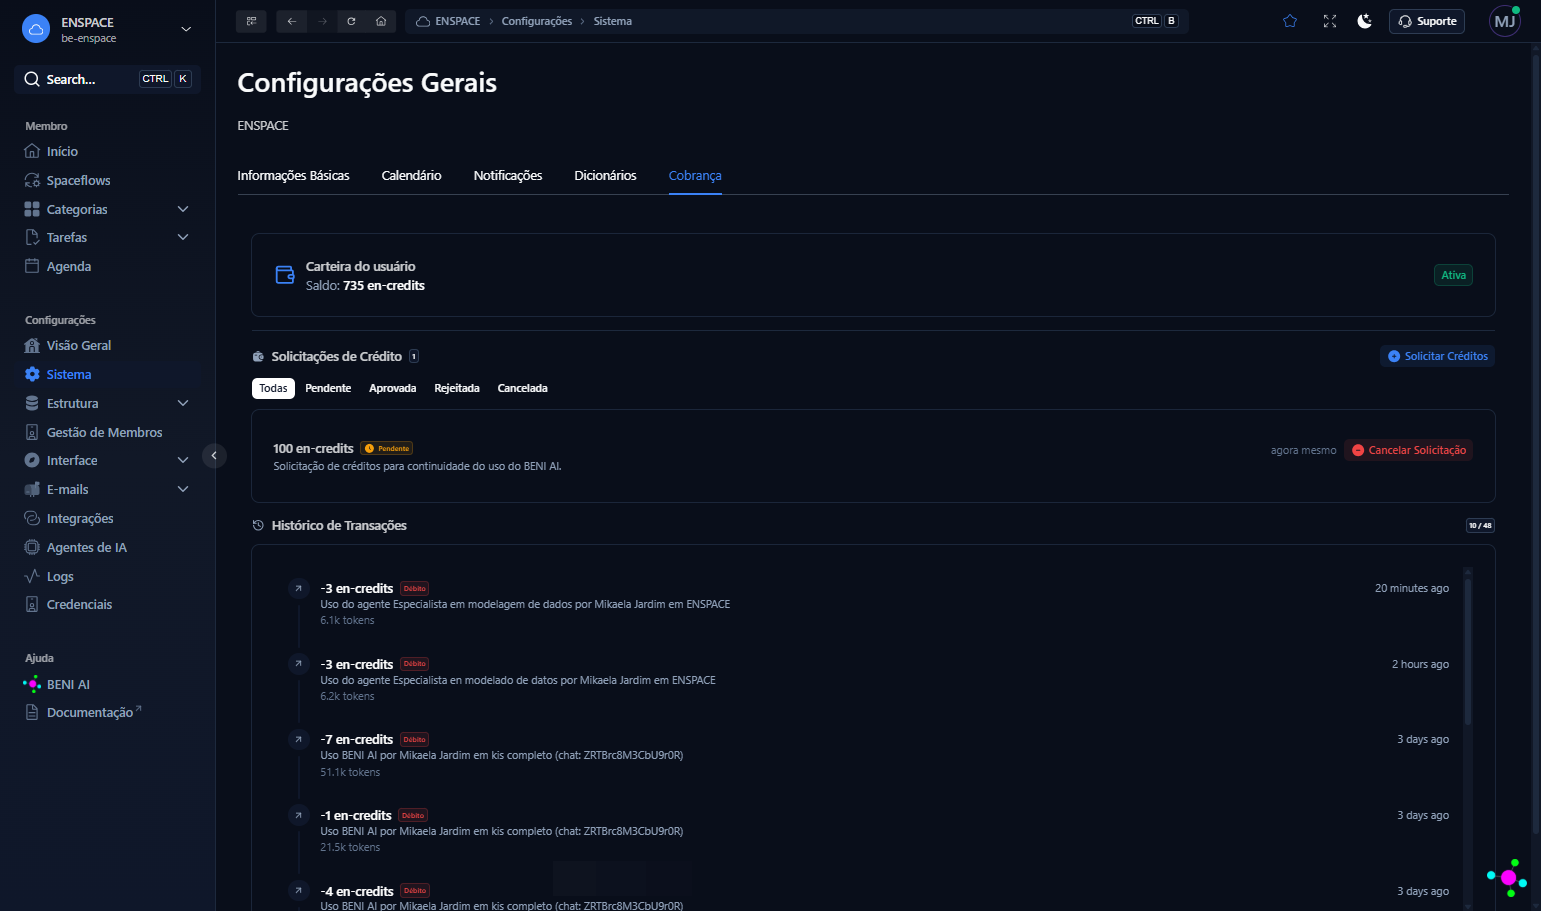Filter credit requests by Pendente
Image resolution: width=1541 pixels, height=911 pixels.
pyautogui.click(x=328, y=388)
